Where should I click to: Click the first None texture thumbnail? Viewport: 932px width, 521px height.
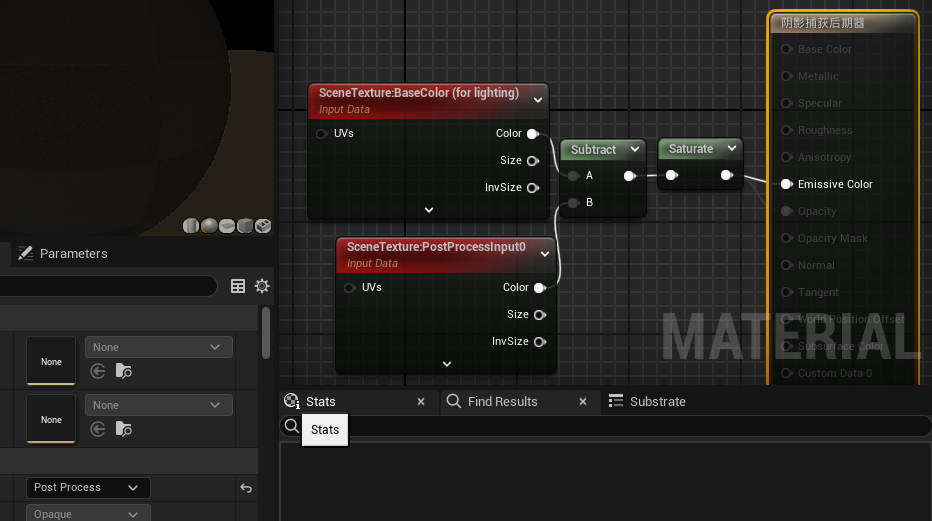point(51,361)
